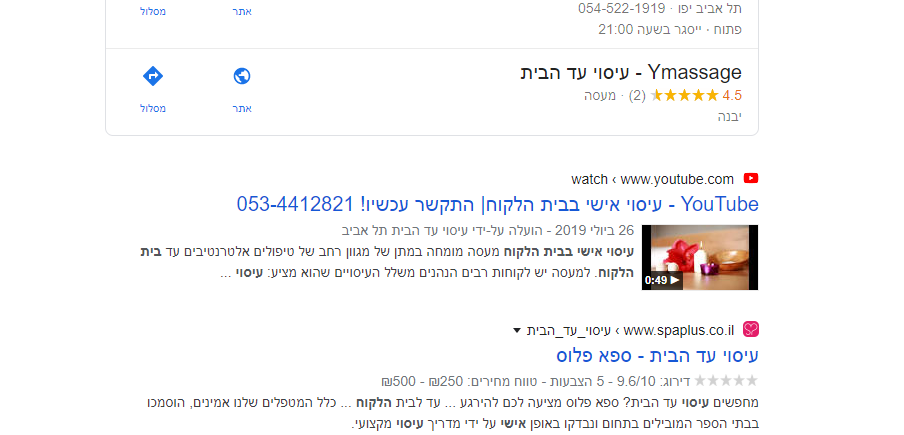Open the Ymassage - עיסוי עד הבית listing
This screenshot has height=435, width=904.
tap(631, 73)
